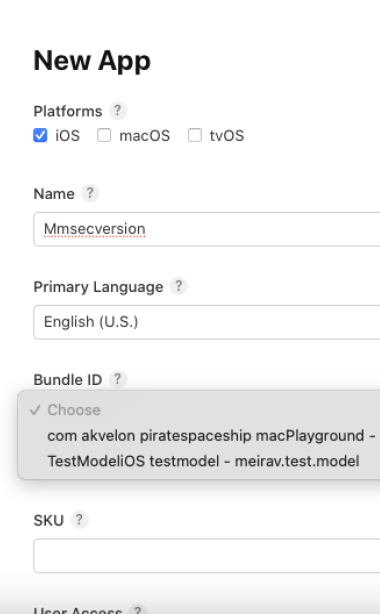The width and height of the screenshot is (380, 614).
Task: Click the iOS label text
Action: pyautogui.click(x=67, y=136)
